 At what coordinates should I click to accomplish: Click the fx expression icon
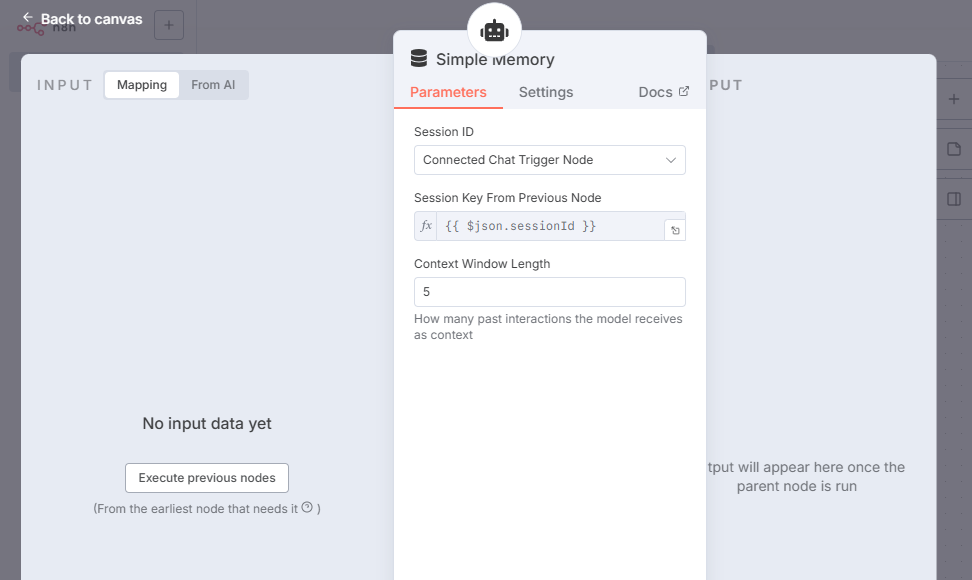(x=426, y=226)
